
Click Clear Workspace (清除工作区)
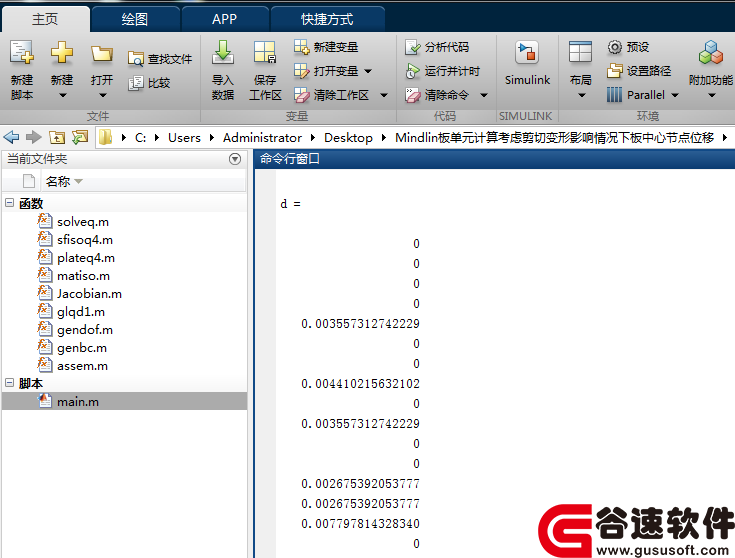(x=331, y=95)
